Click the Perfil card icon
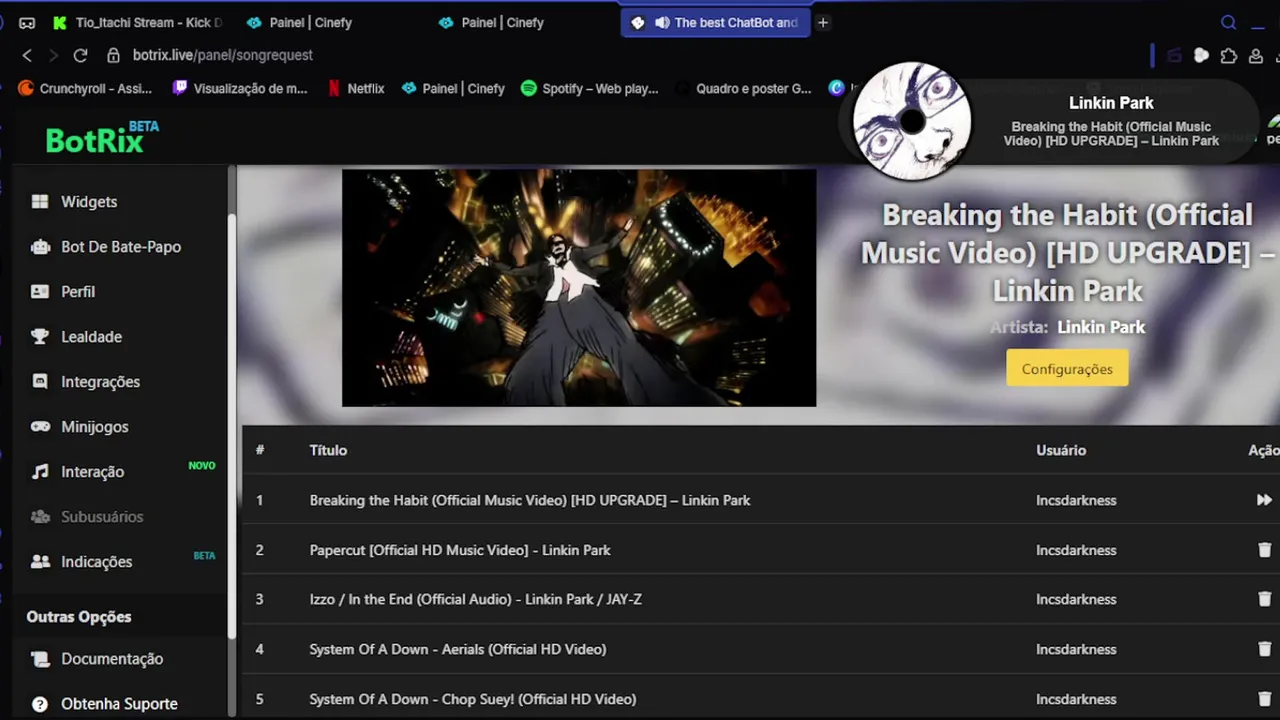 pos(40,291)
